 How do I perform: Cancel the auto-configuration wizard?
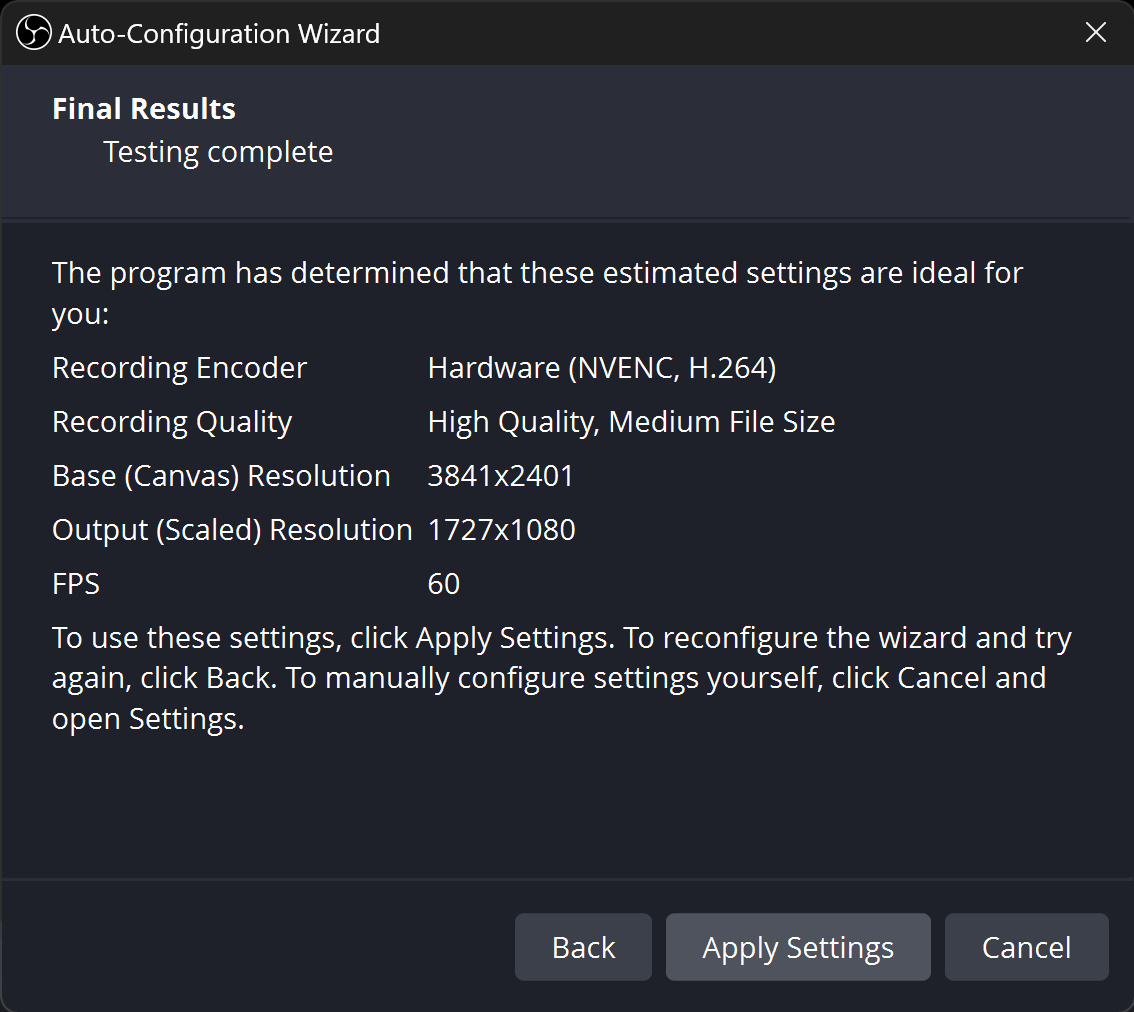1026,947
